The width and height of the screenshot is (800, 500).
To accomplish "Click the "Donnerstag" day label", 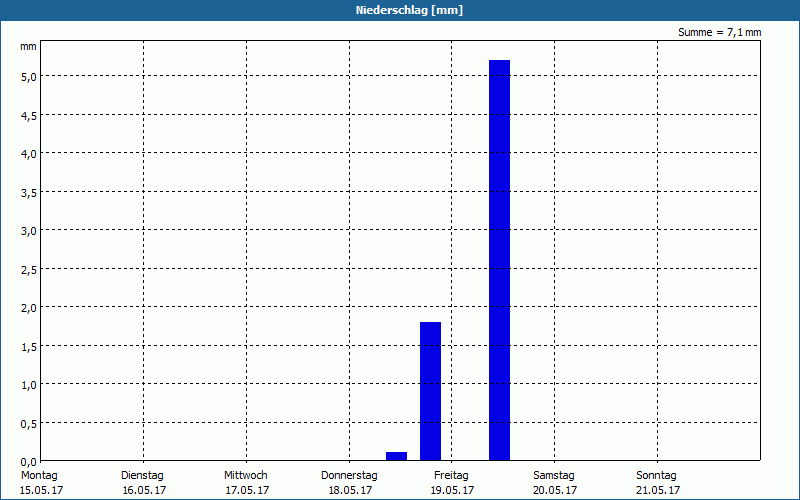I will click(349, 475).
